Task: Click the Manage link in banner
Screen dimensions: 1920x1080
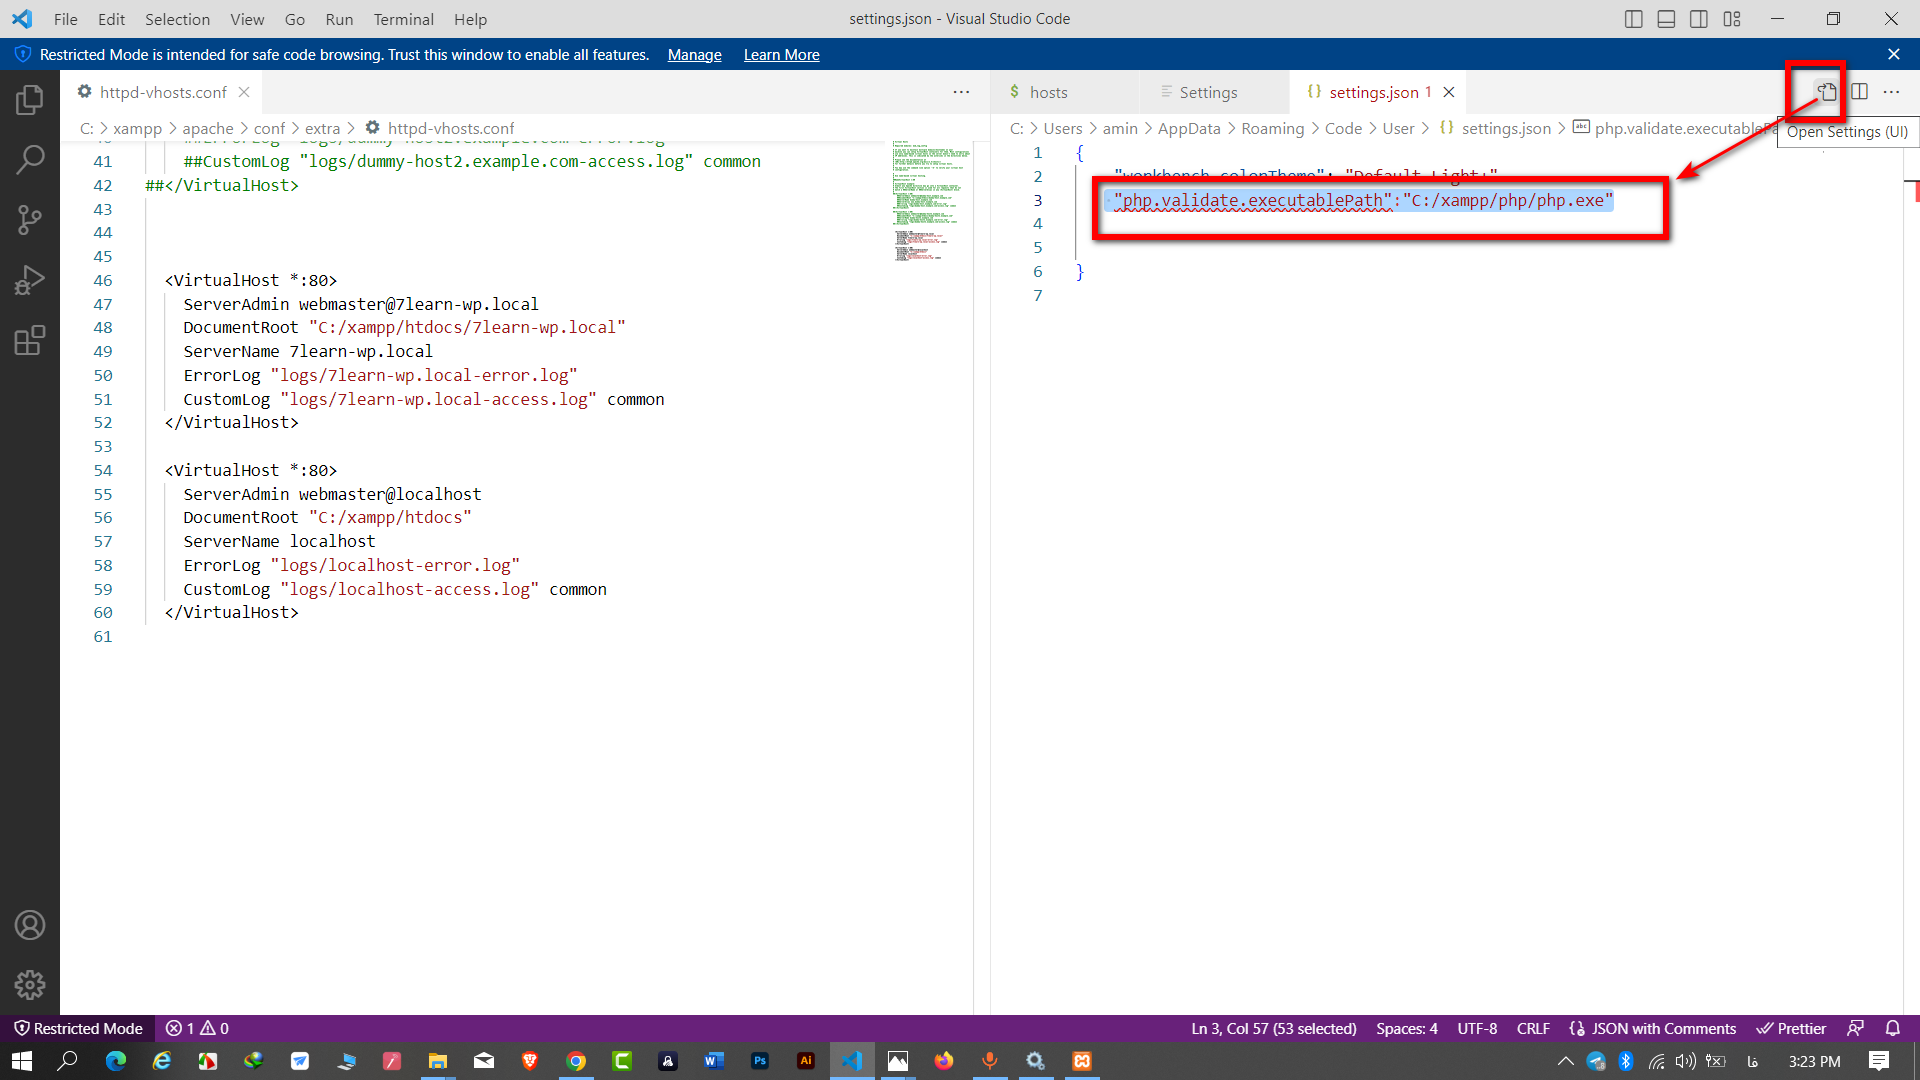Action: tap(694, 55)
